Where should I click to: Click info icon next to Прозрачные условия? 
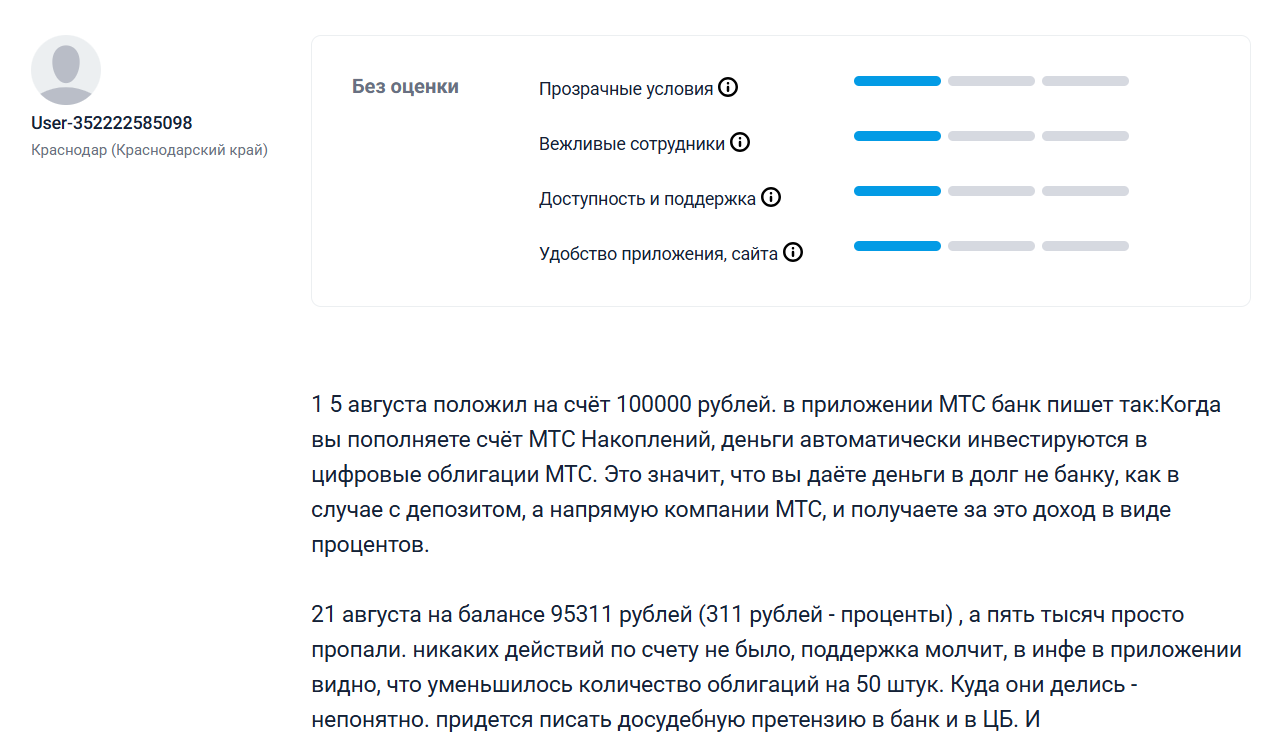pyautogui.click(x=728, y=88)
